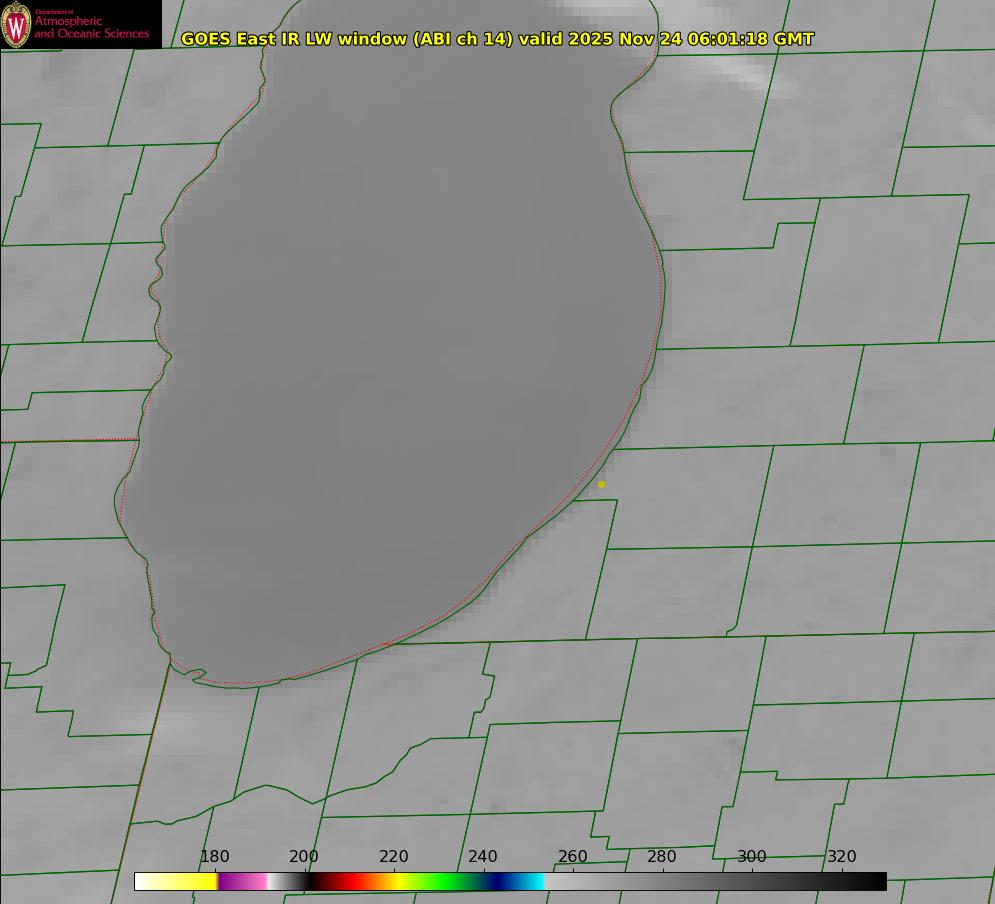Select the 280 colorbar label

point(662,857)
